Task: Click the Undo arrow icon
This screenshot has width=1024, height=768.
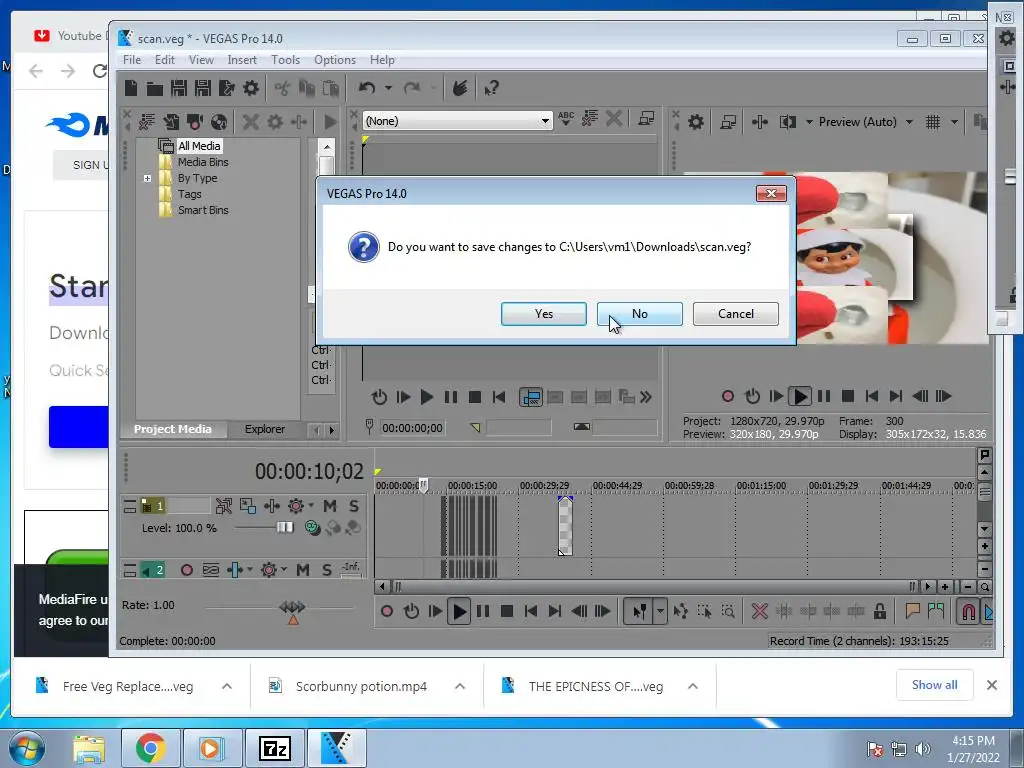Action: pos(367,88)
